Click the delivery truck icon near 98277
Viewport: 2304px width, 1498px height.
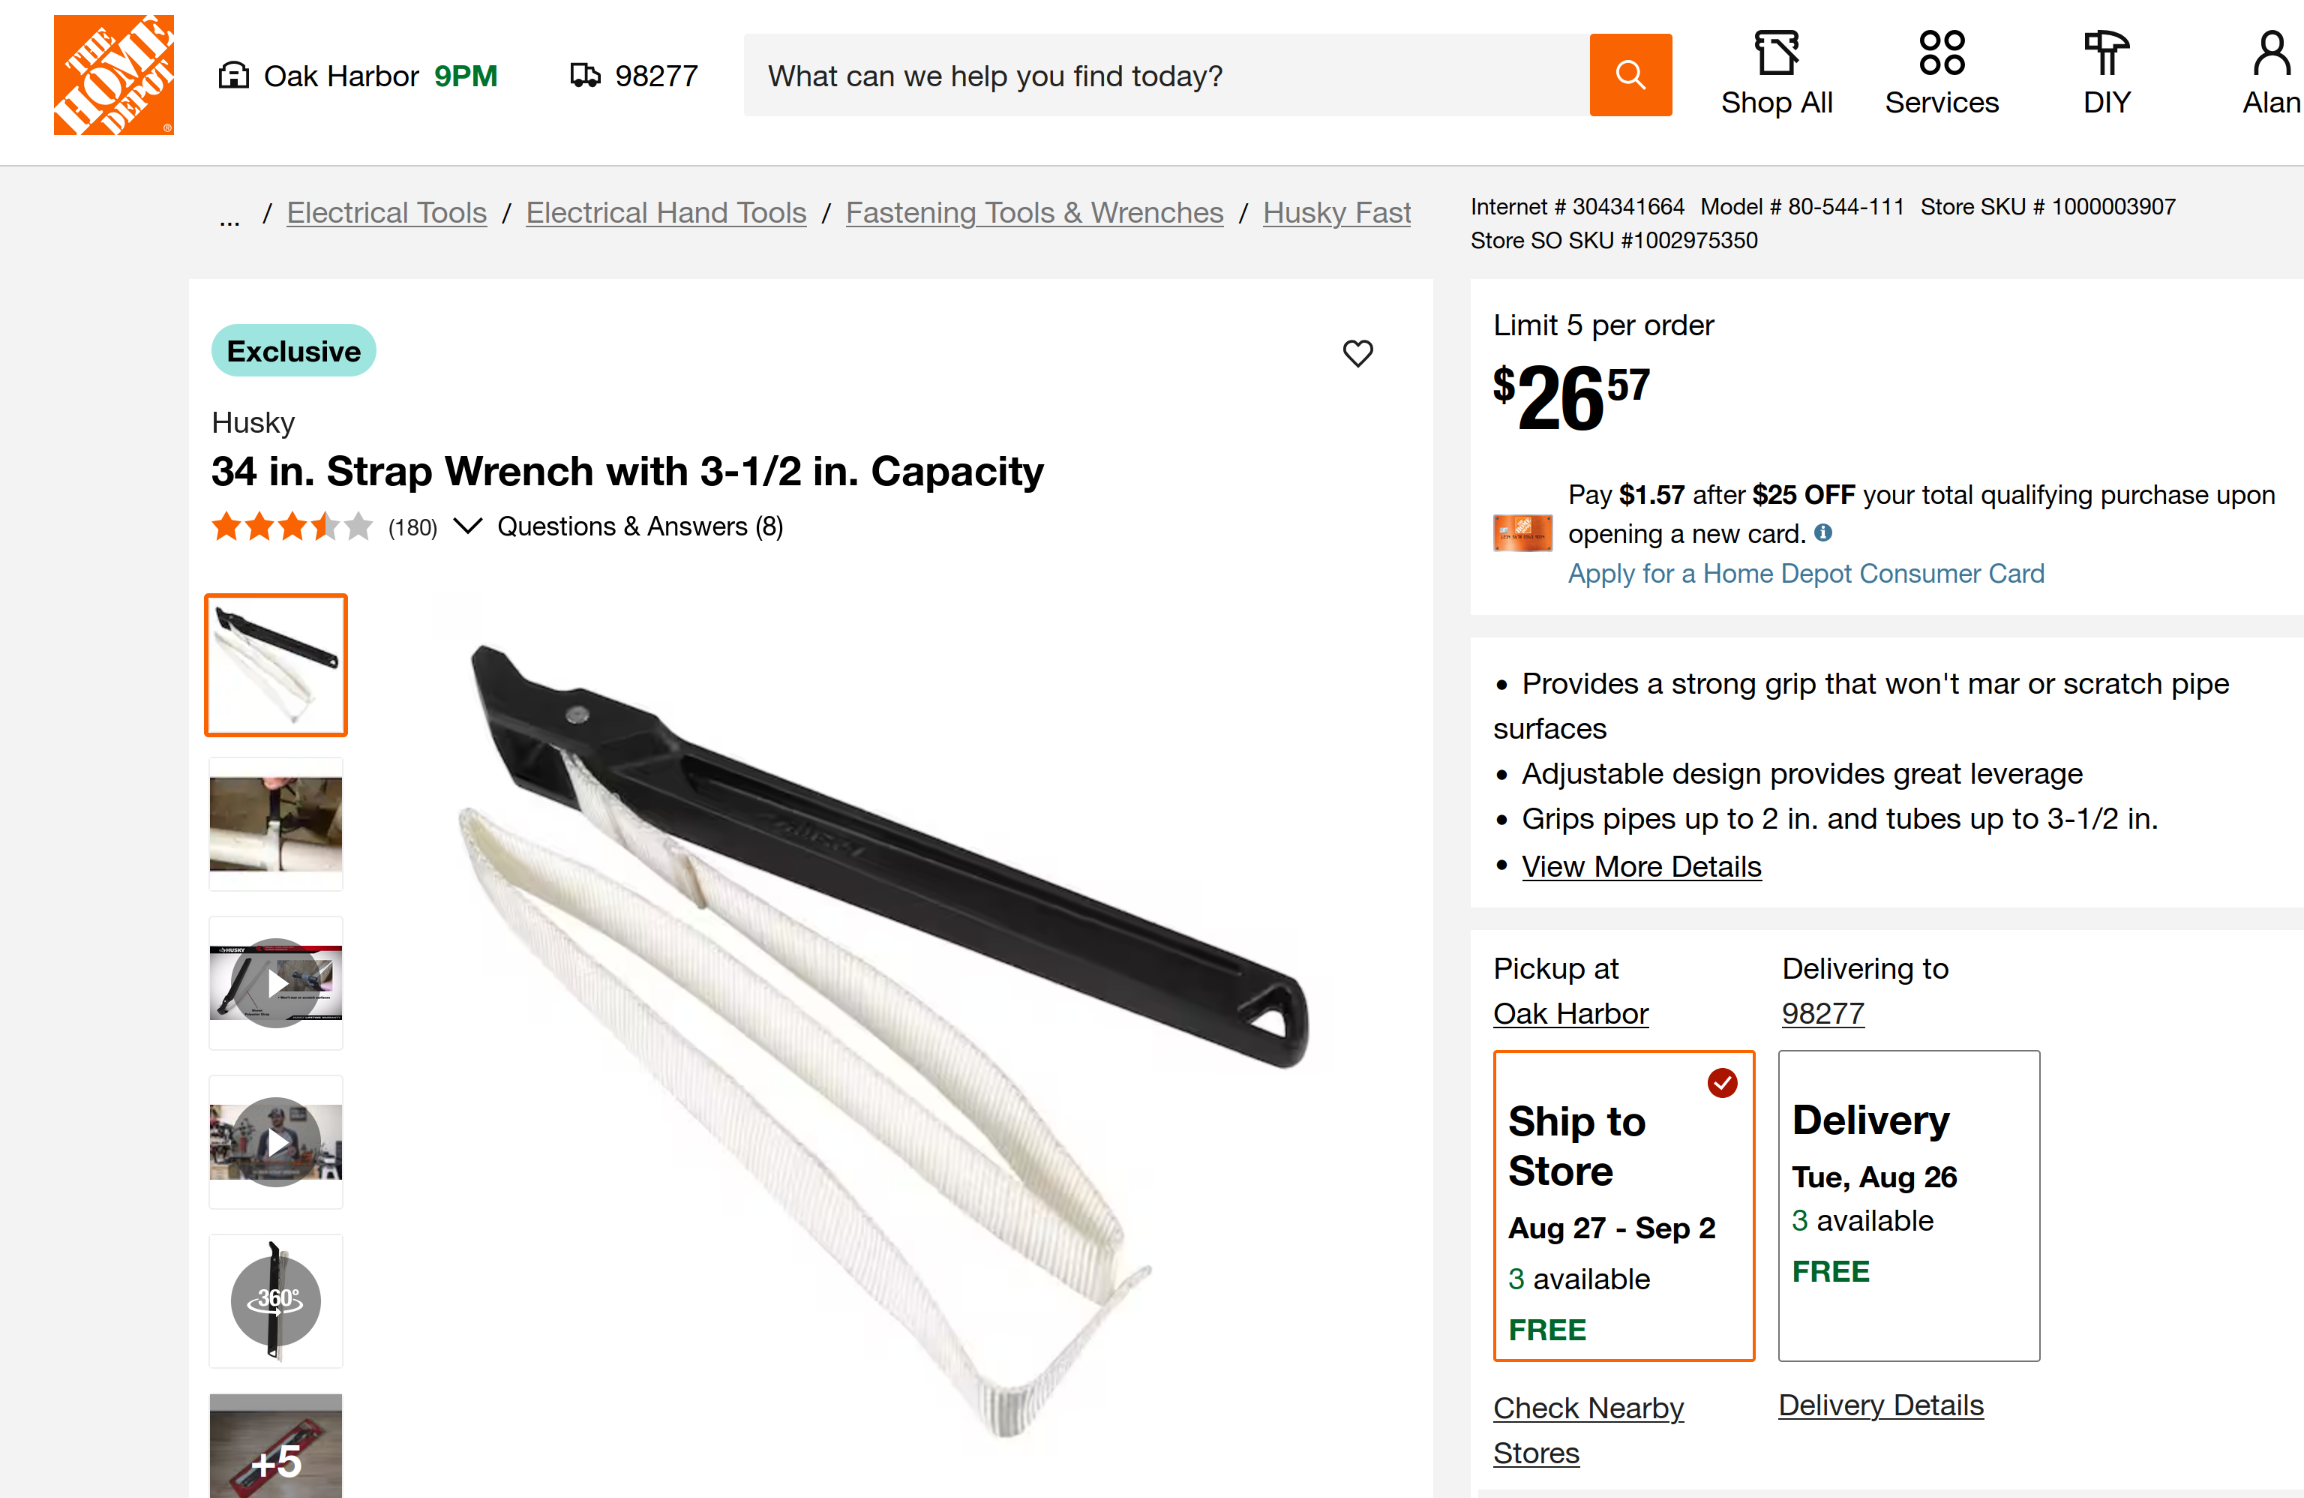click(x=585, y=74)
